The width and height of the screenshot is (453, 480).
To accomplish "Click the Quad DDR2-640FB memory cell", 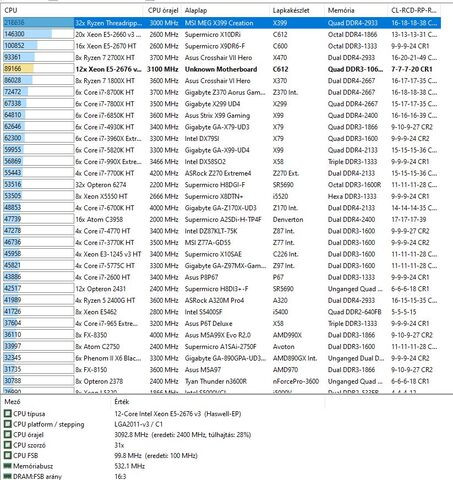I will (x=354, y=312).
